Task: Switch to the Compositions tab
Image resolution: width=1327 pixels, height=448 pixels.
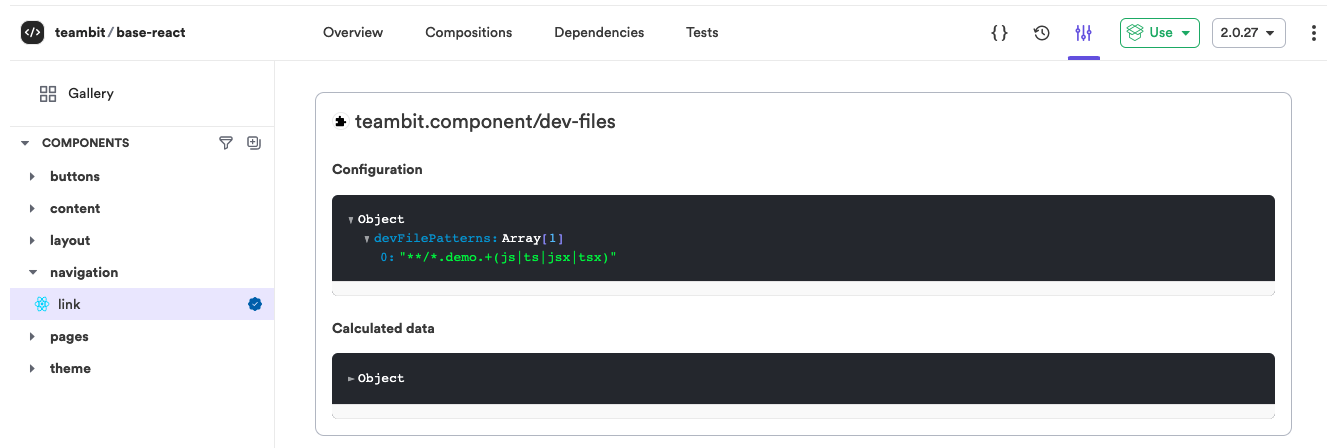Action: 468,33
